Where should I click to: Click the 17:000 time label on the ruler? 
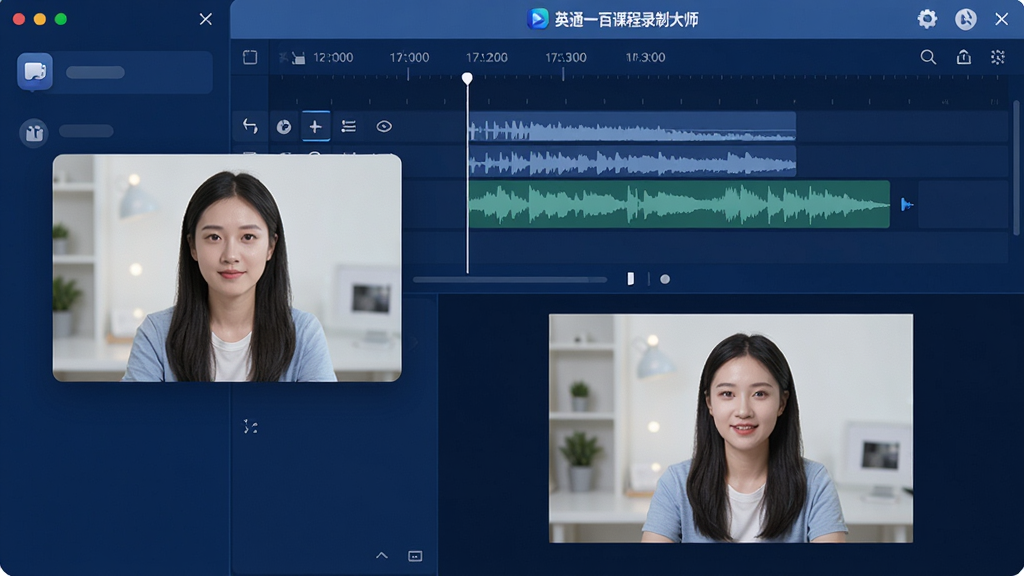click(x=409, y=57)
